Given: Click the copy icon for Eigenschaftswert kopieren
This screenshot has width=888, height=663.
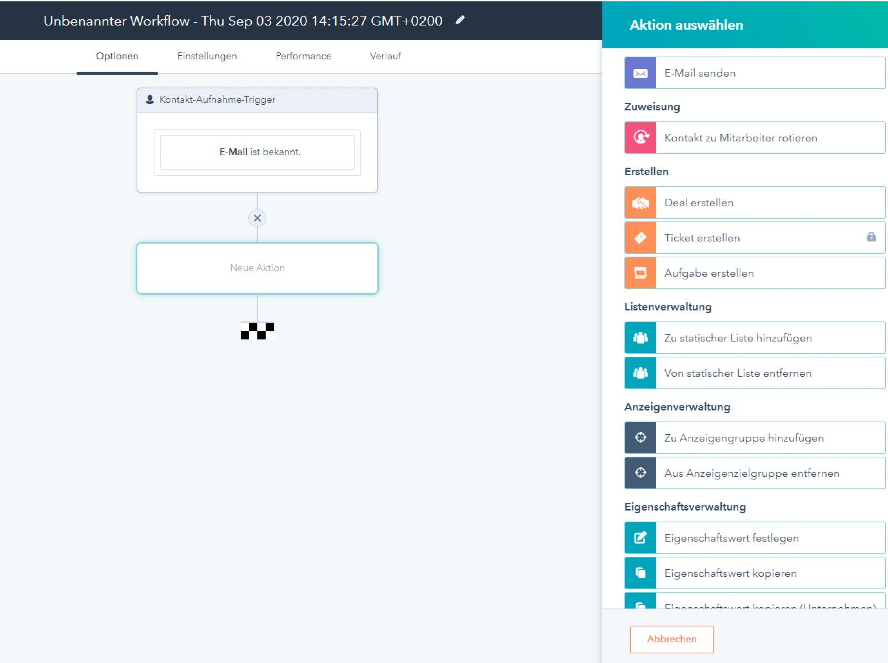Looking at the screenshot, I should 640,573.
